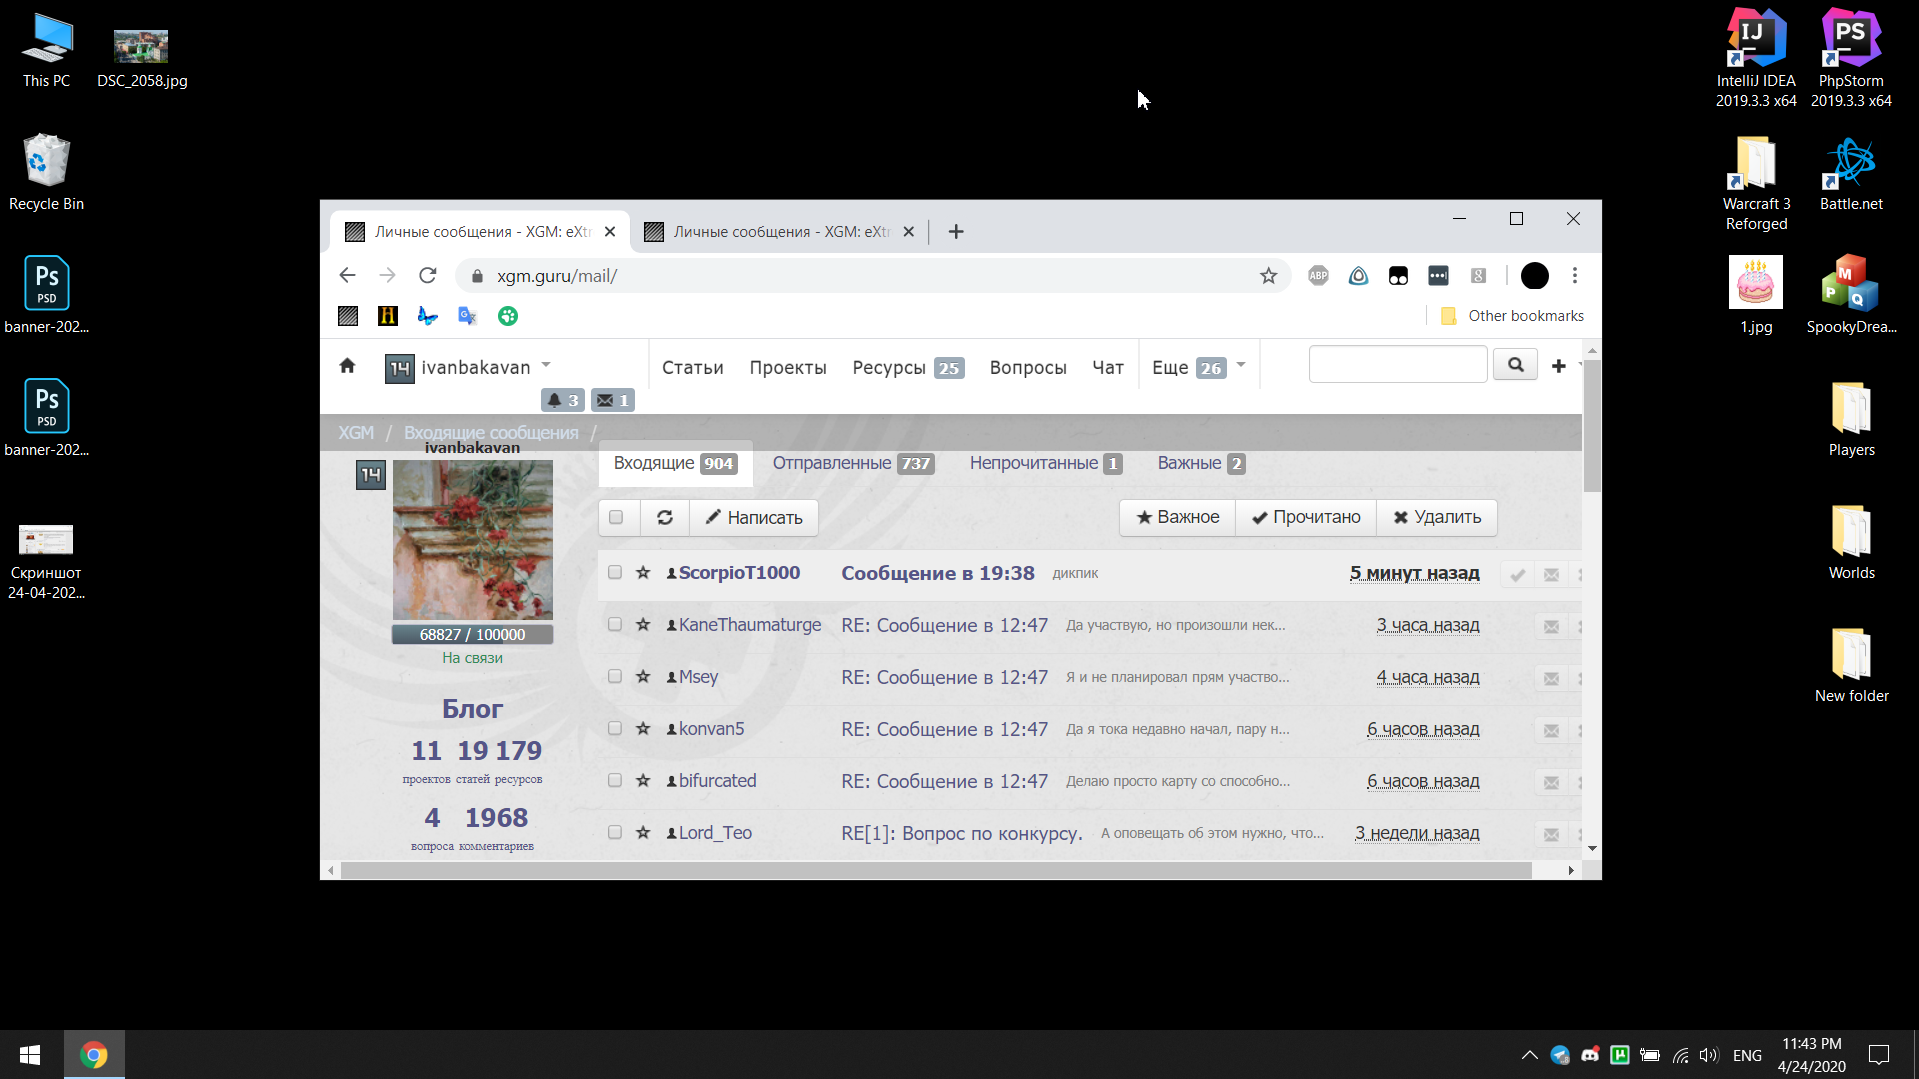
Task: Open a new browser tab
Action: [x=956, y=232]
